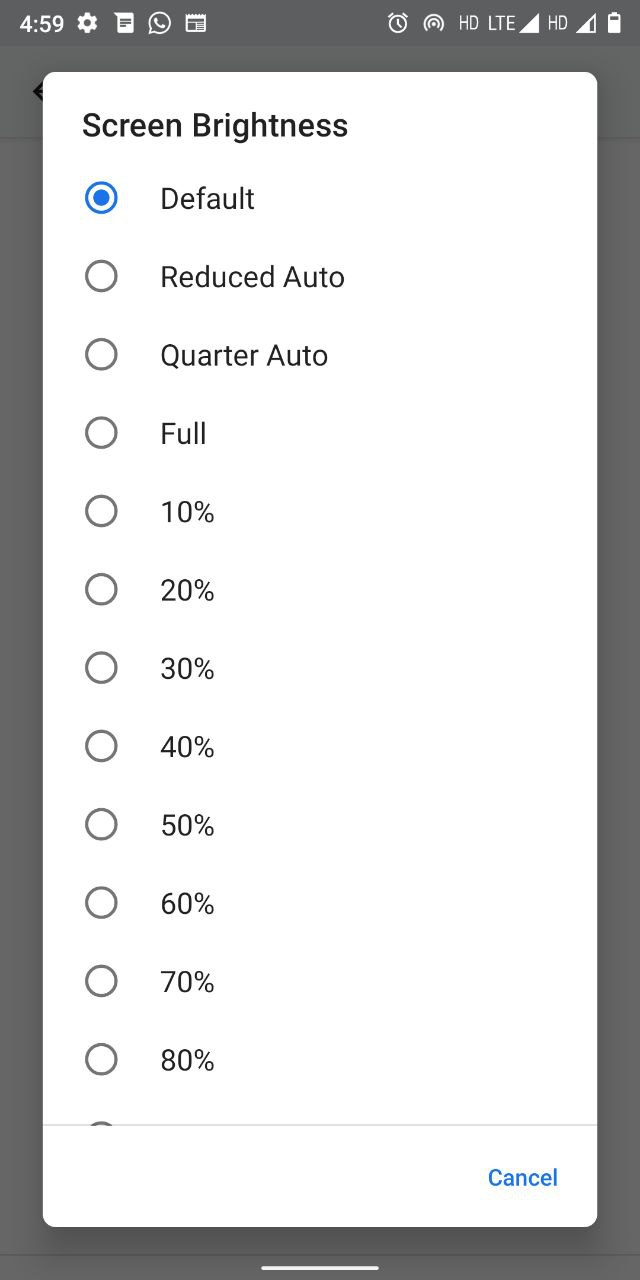Select the Default brightness radio button

point(101,198)
